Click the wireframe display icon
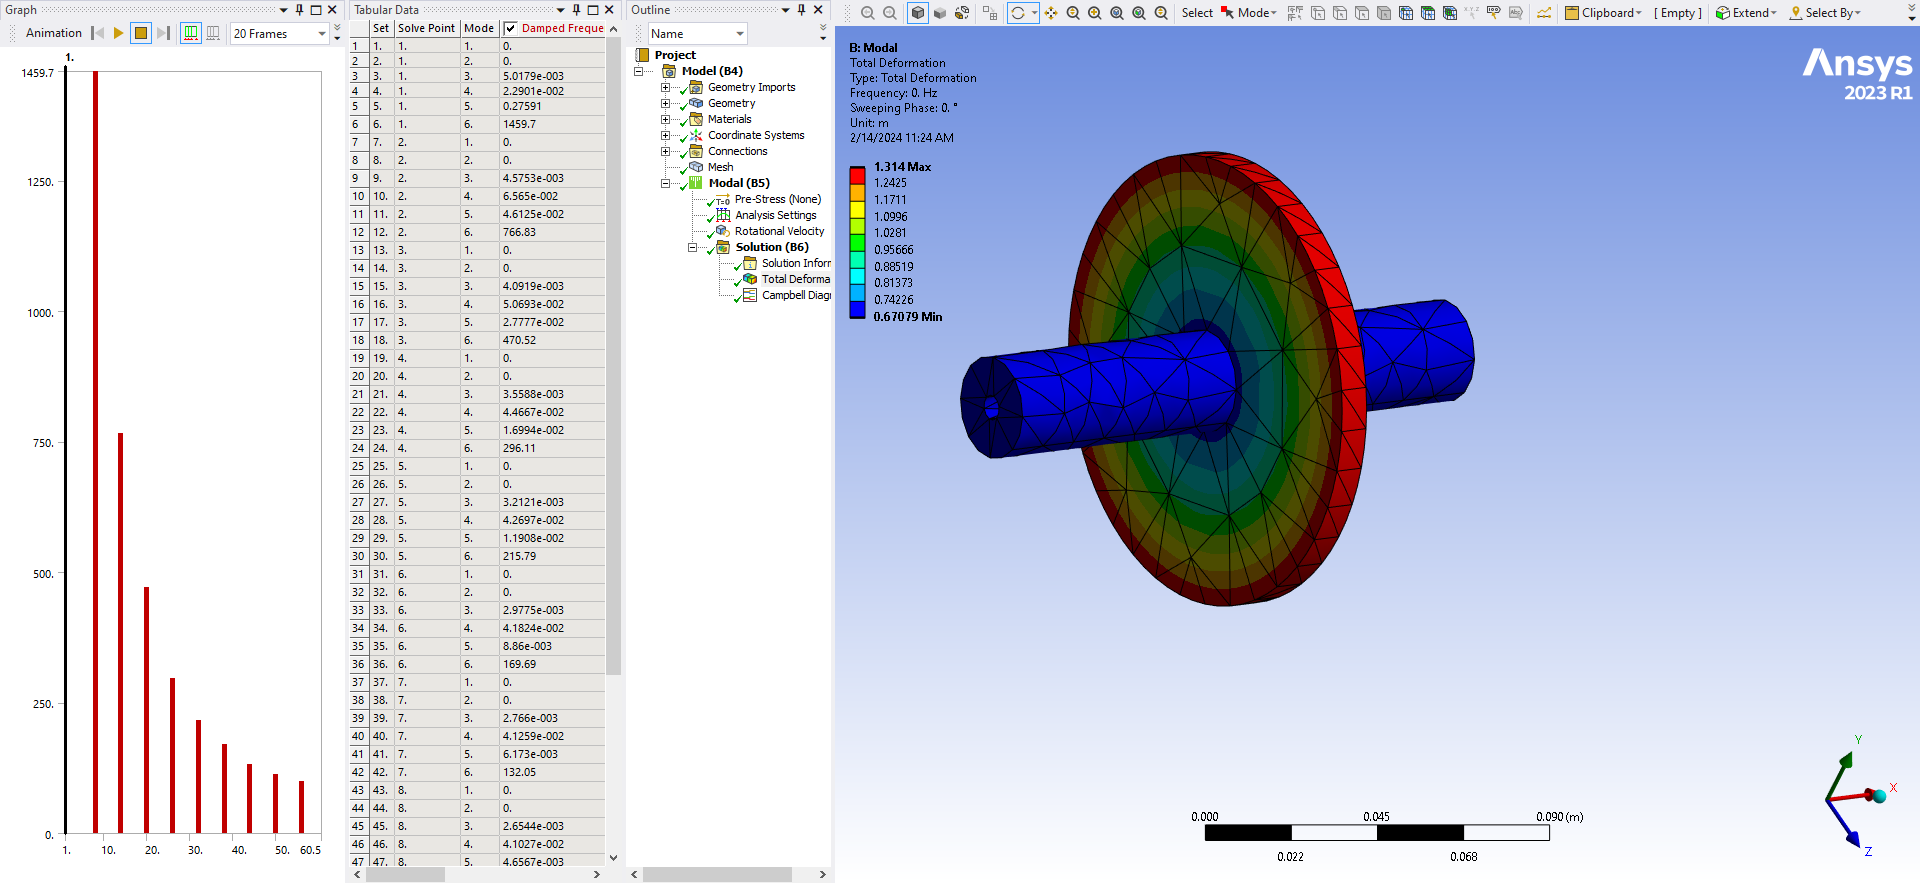 click(962, 13)
